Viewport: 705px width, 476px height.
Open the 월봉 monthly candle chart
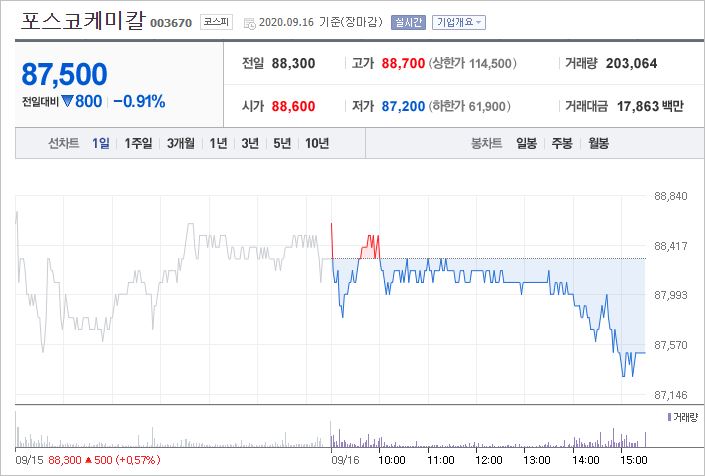598,143
